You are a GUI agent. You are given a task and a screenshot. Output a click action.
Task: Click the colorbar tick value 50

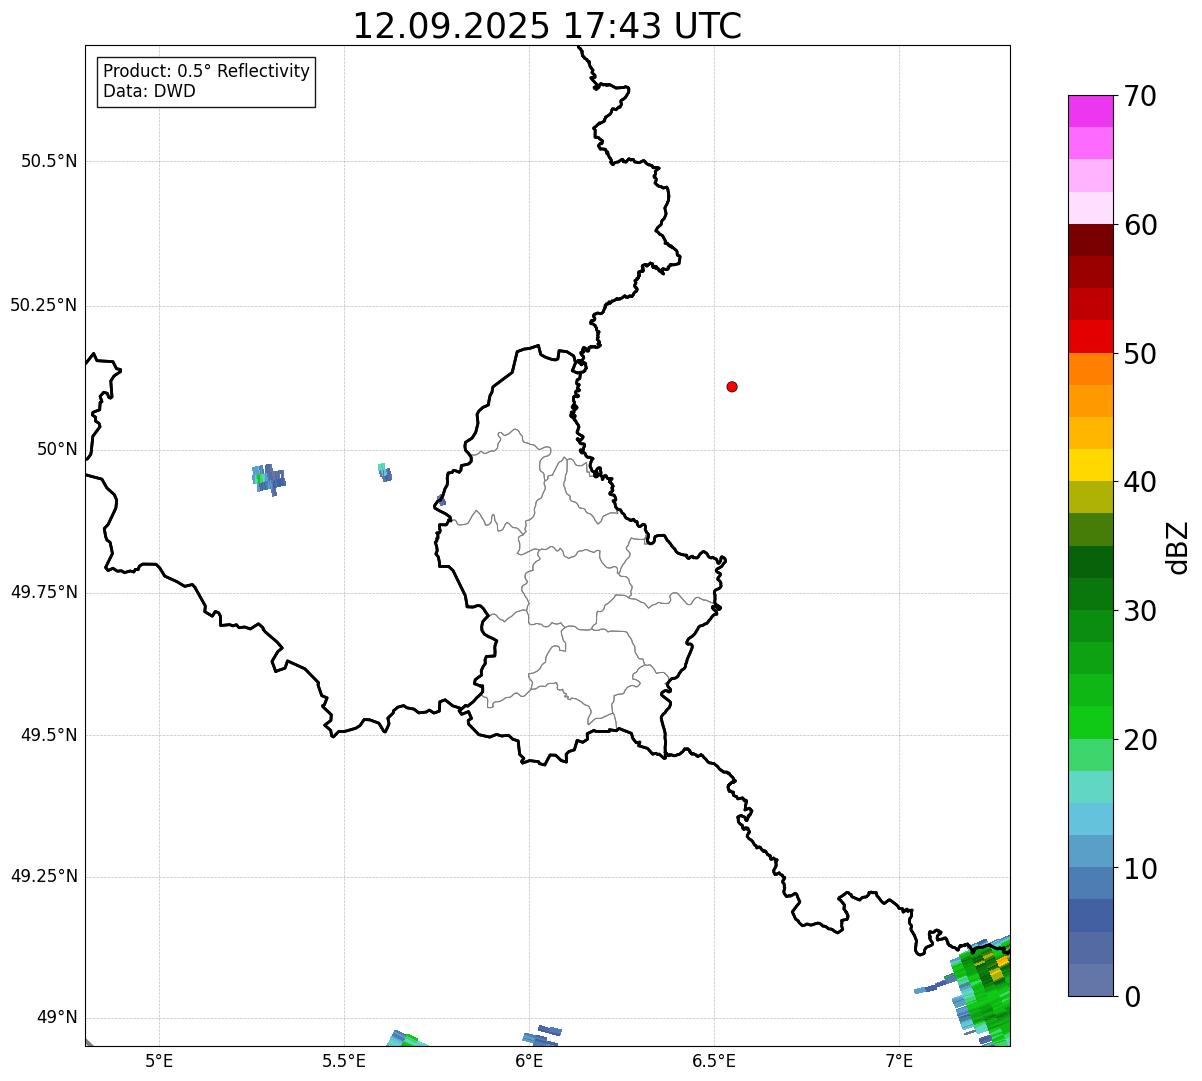point(1139,354)
